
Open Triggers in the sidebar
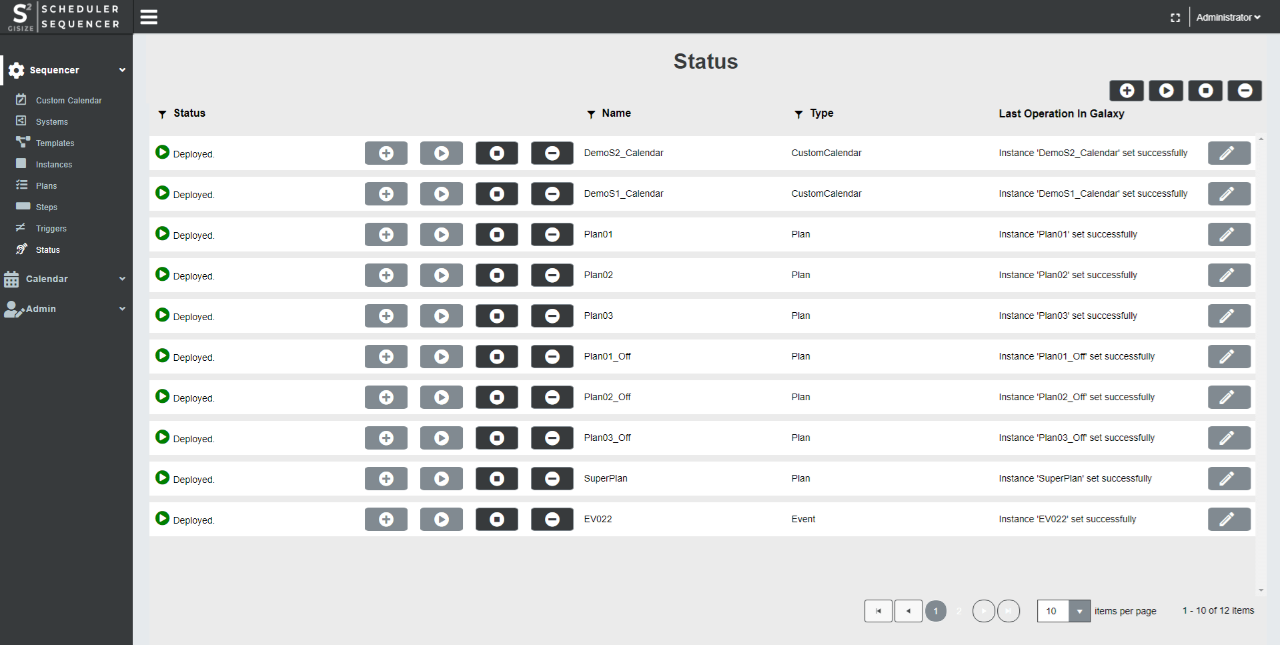click(x=51, y=229)
